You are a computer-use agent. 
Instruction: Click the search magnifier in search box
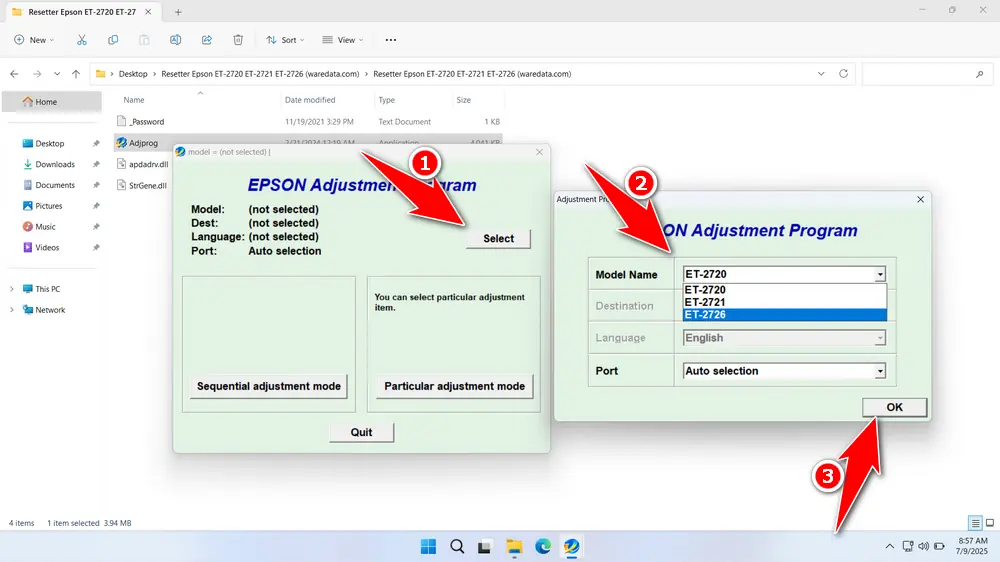980,74
